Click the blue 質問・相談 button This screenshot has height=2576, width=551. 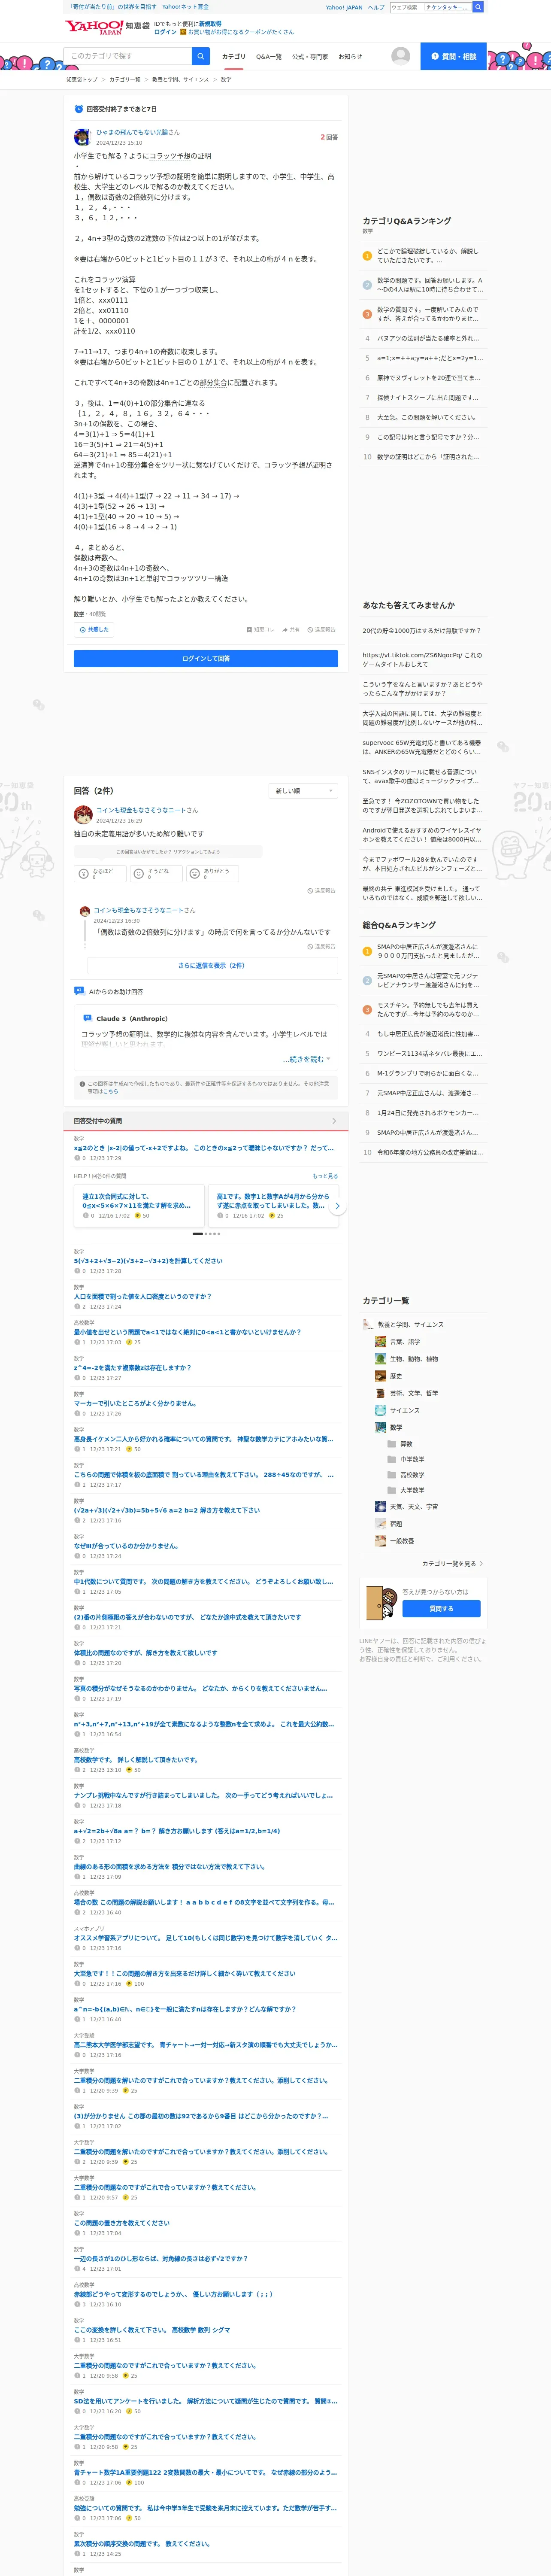pos(454,56)
